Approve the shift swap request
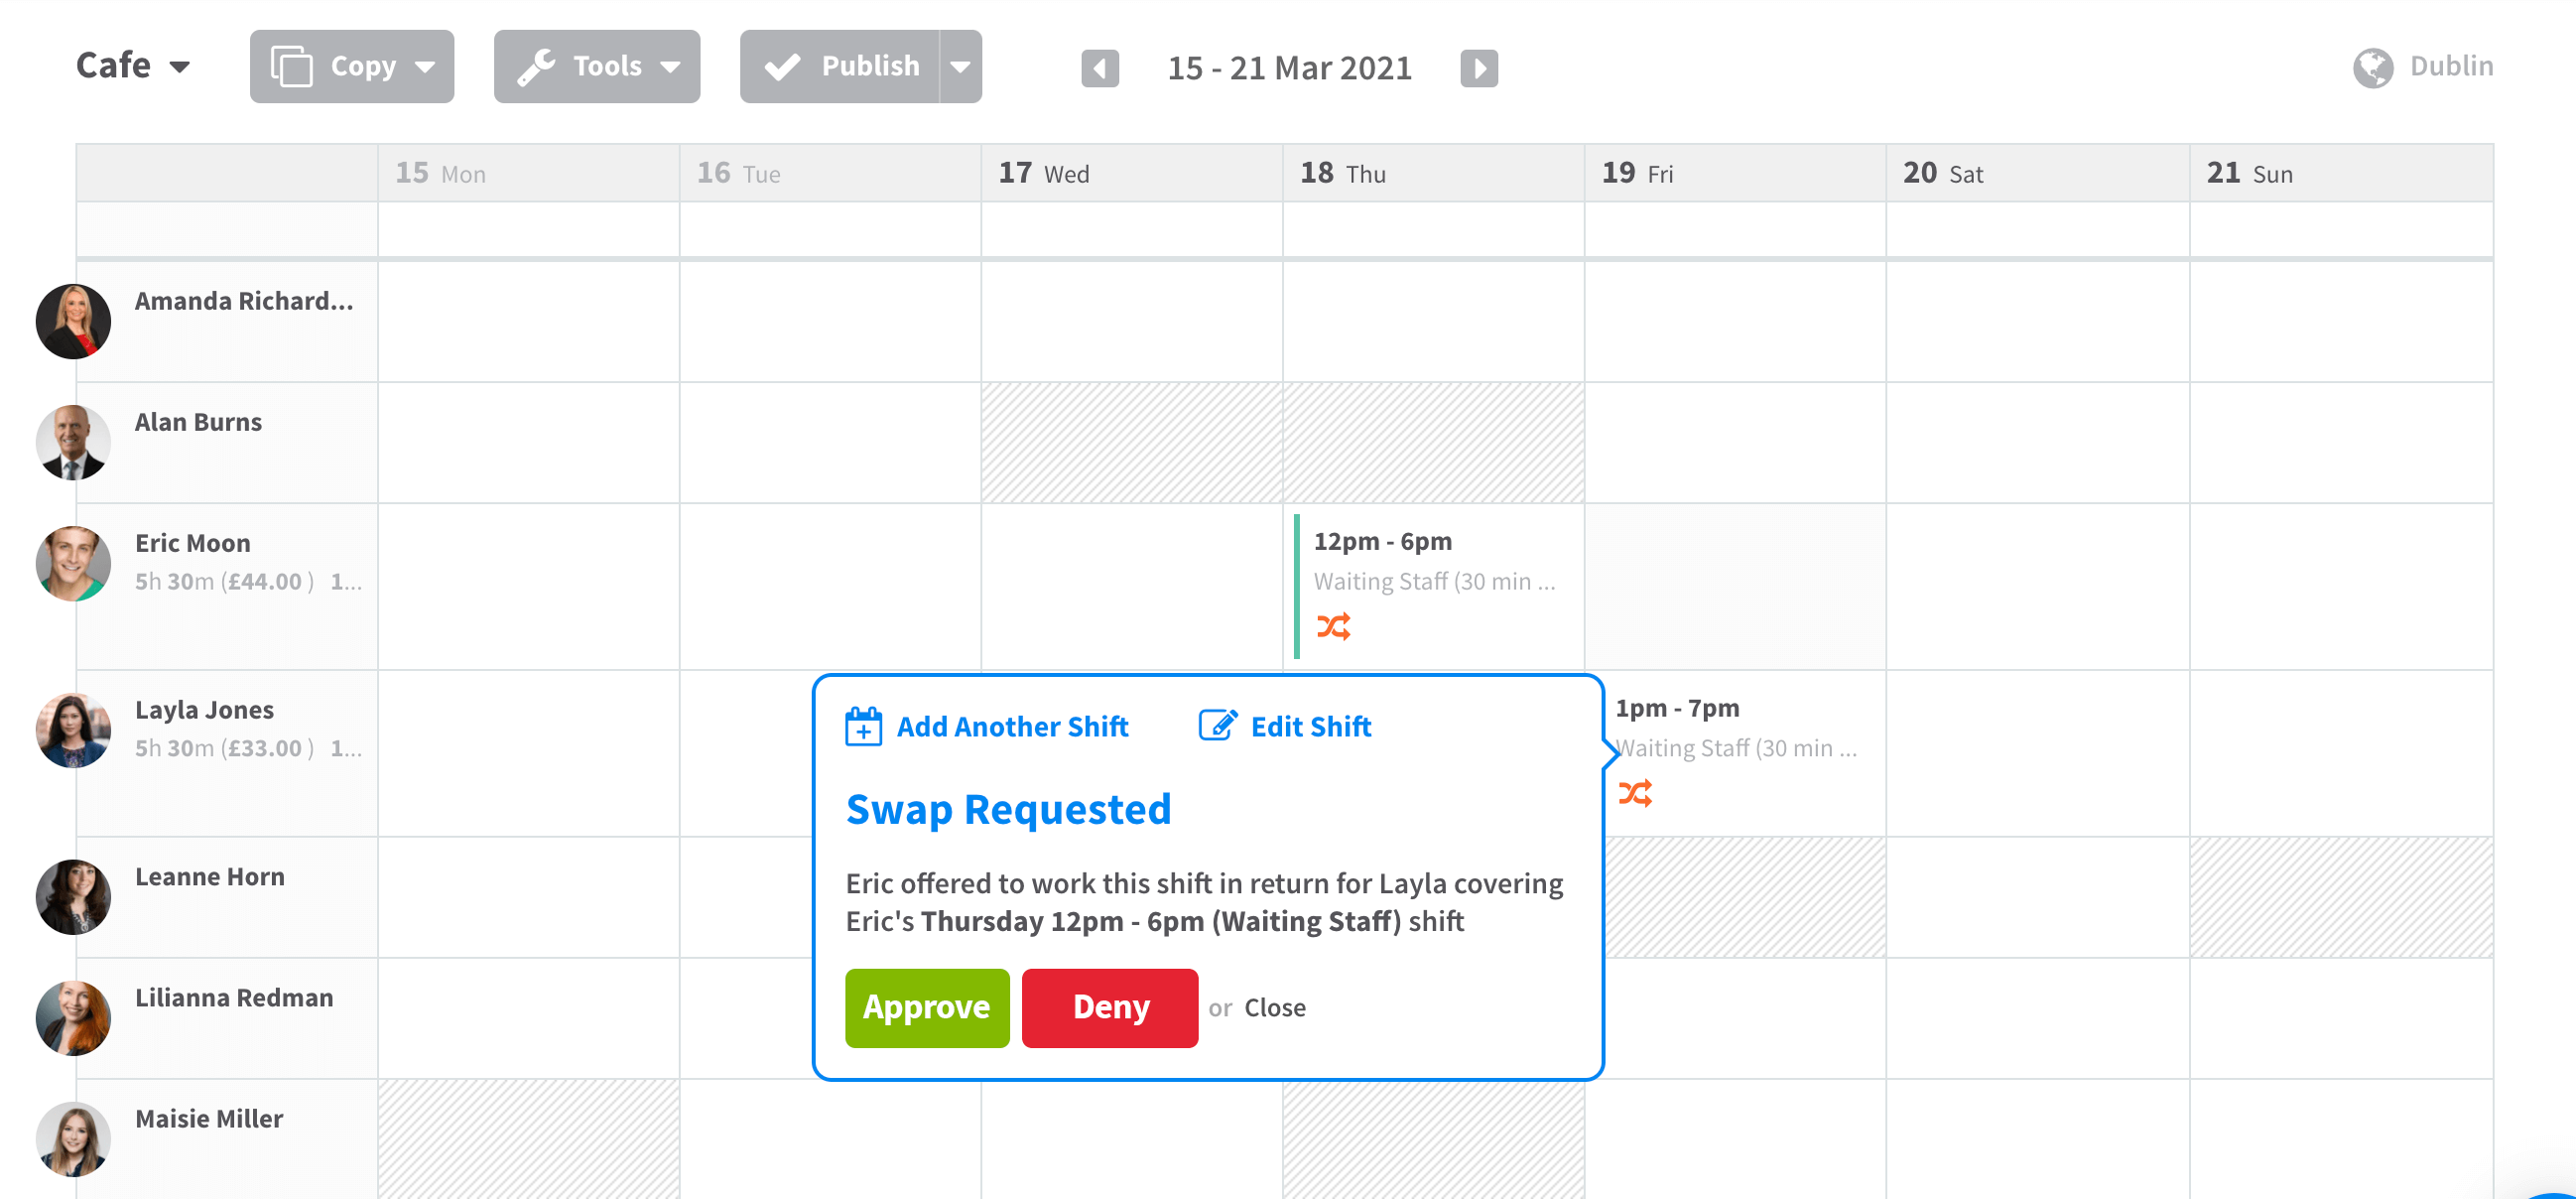This screenshot has width=2576, height=1199. (926, 1007)
